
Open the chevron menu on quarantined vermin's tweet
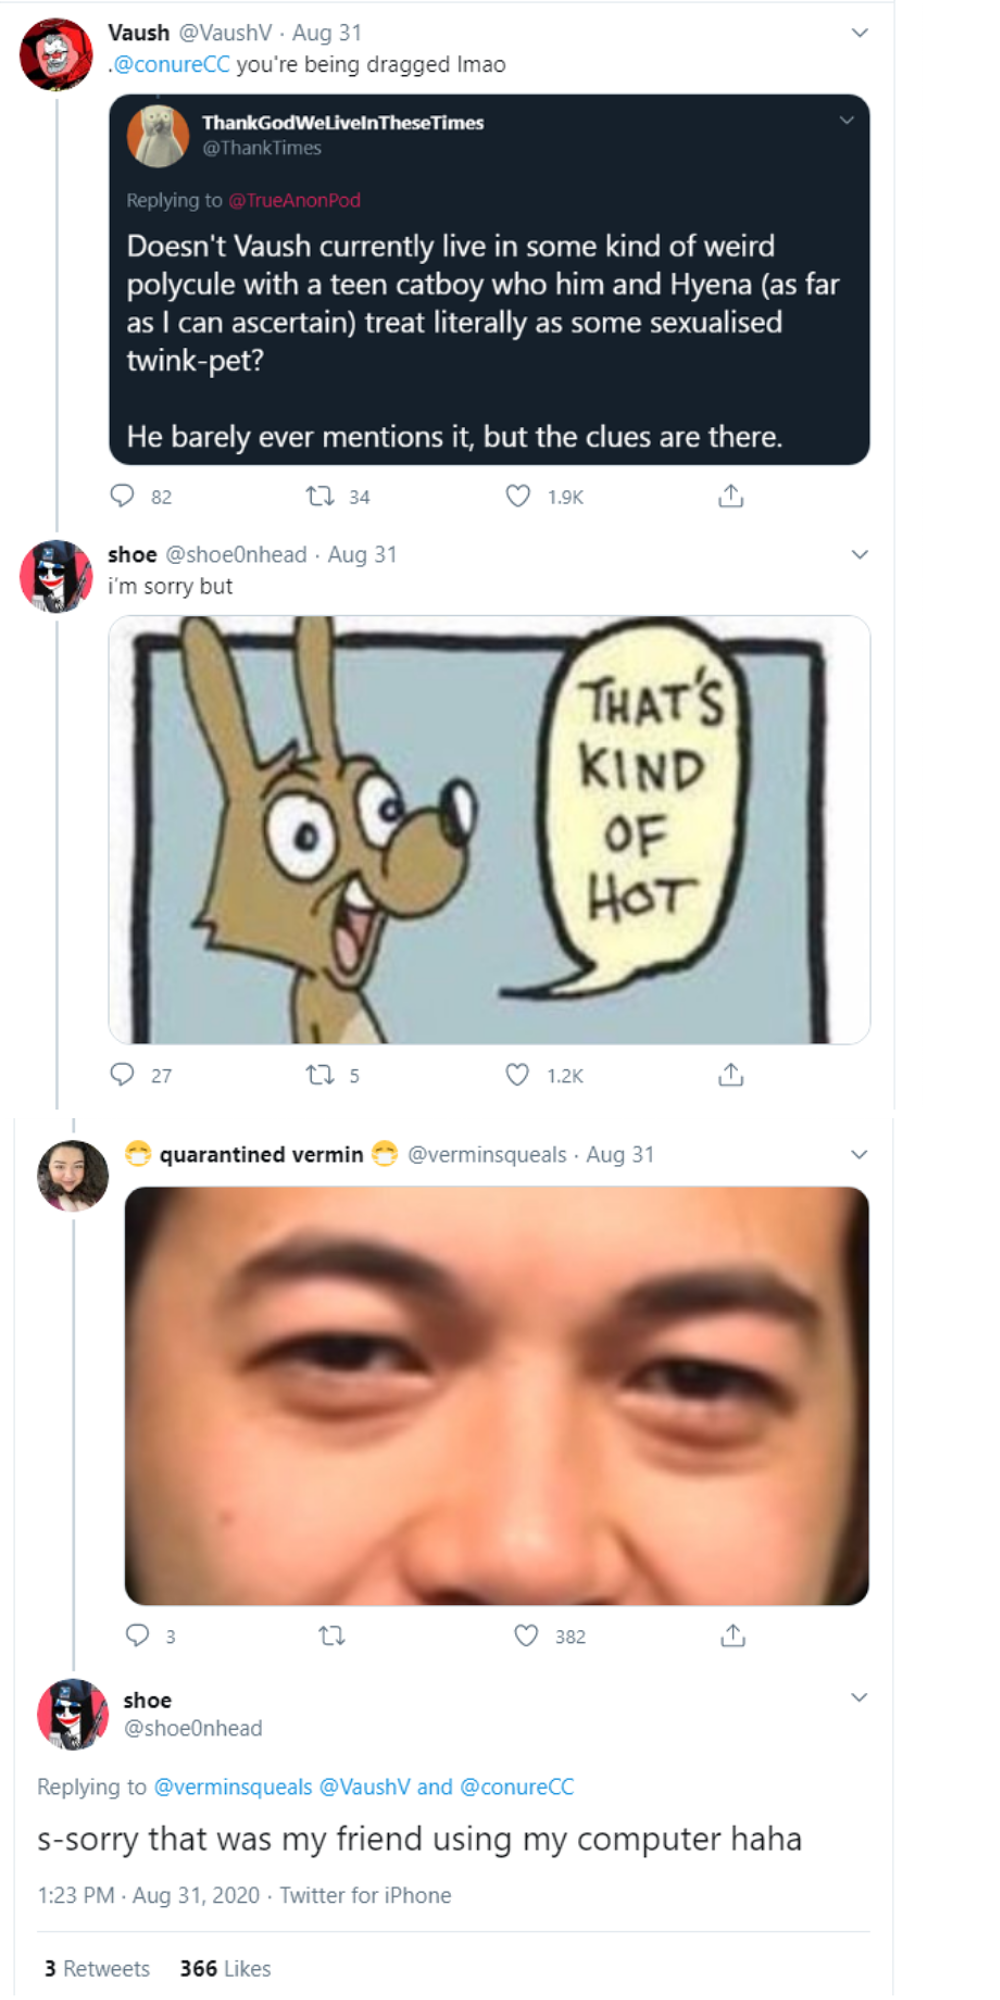point(859,1155)
